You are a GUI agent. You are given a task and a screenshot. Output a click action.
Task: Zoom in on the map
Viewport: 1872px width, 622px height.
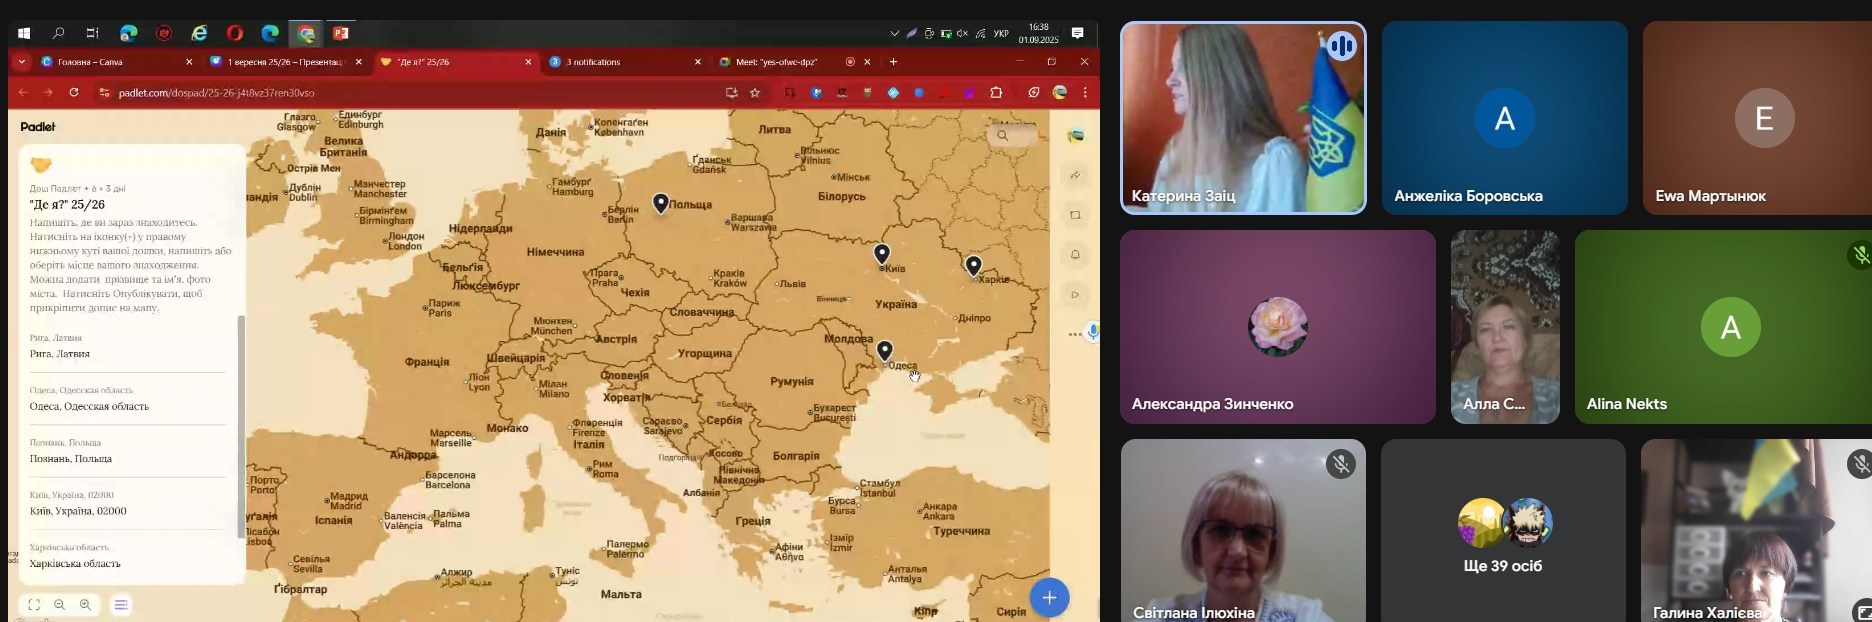tap(85, 605)
